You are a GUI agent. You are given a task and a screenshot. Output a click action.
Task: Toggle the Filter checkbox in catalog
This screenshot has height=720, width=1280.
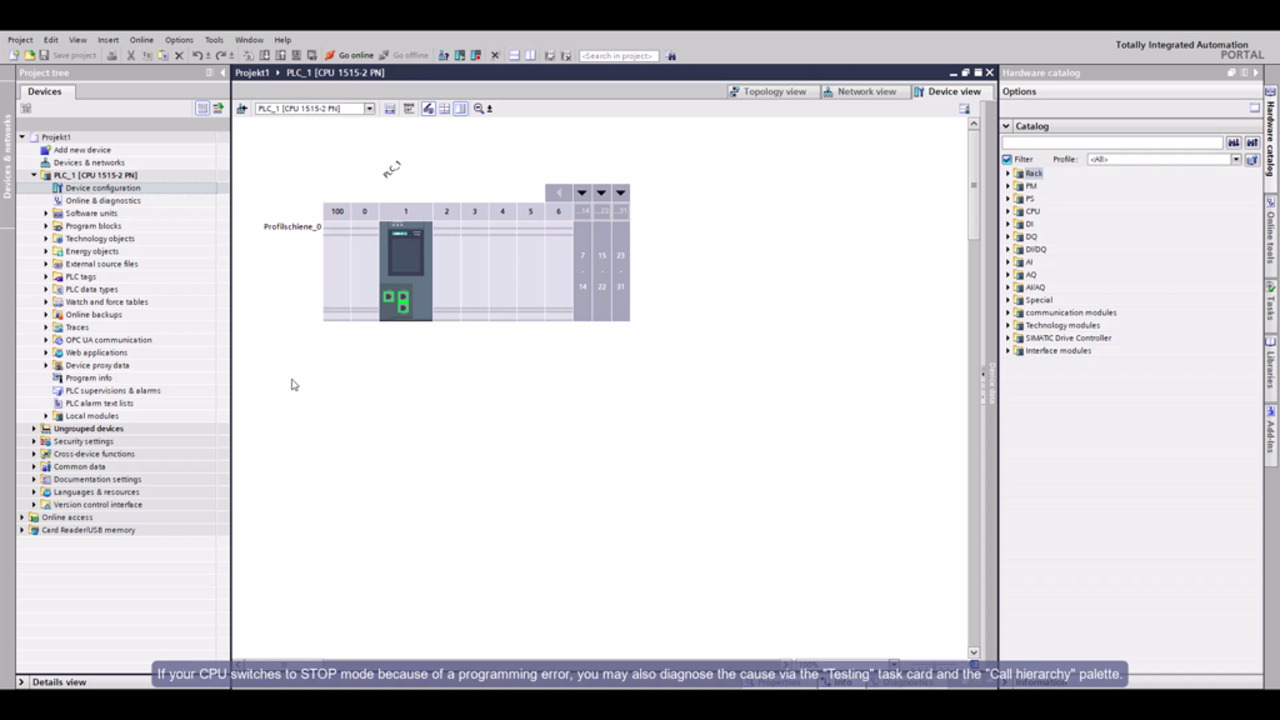(1007, 159)
